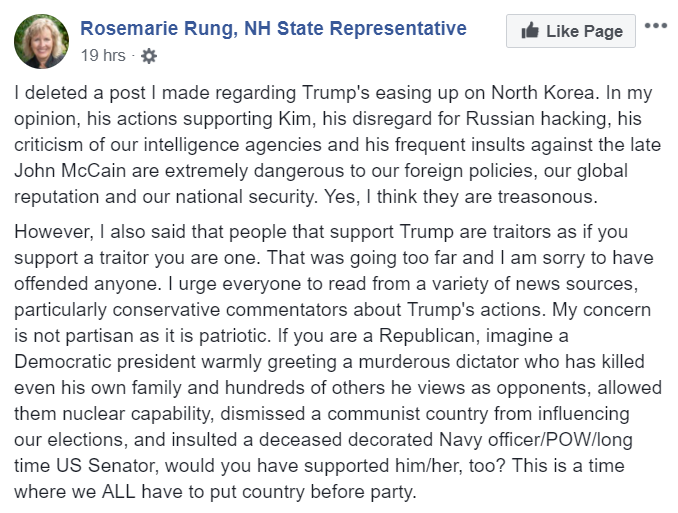The image size is (678, 513).
Task: Open Rosemarie Rung's profile picture
Action: click(x=41, y=40)
